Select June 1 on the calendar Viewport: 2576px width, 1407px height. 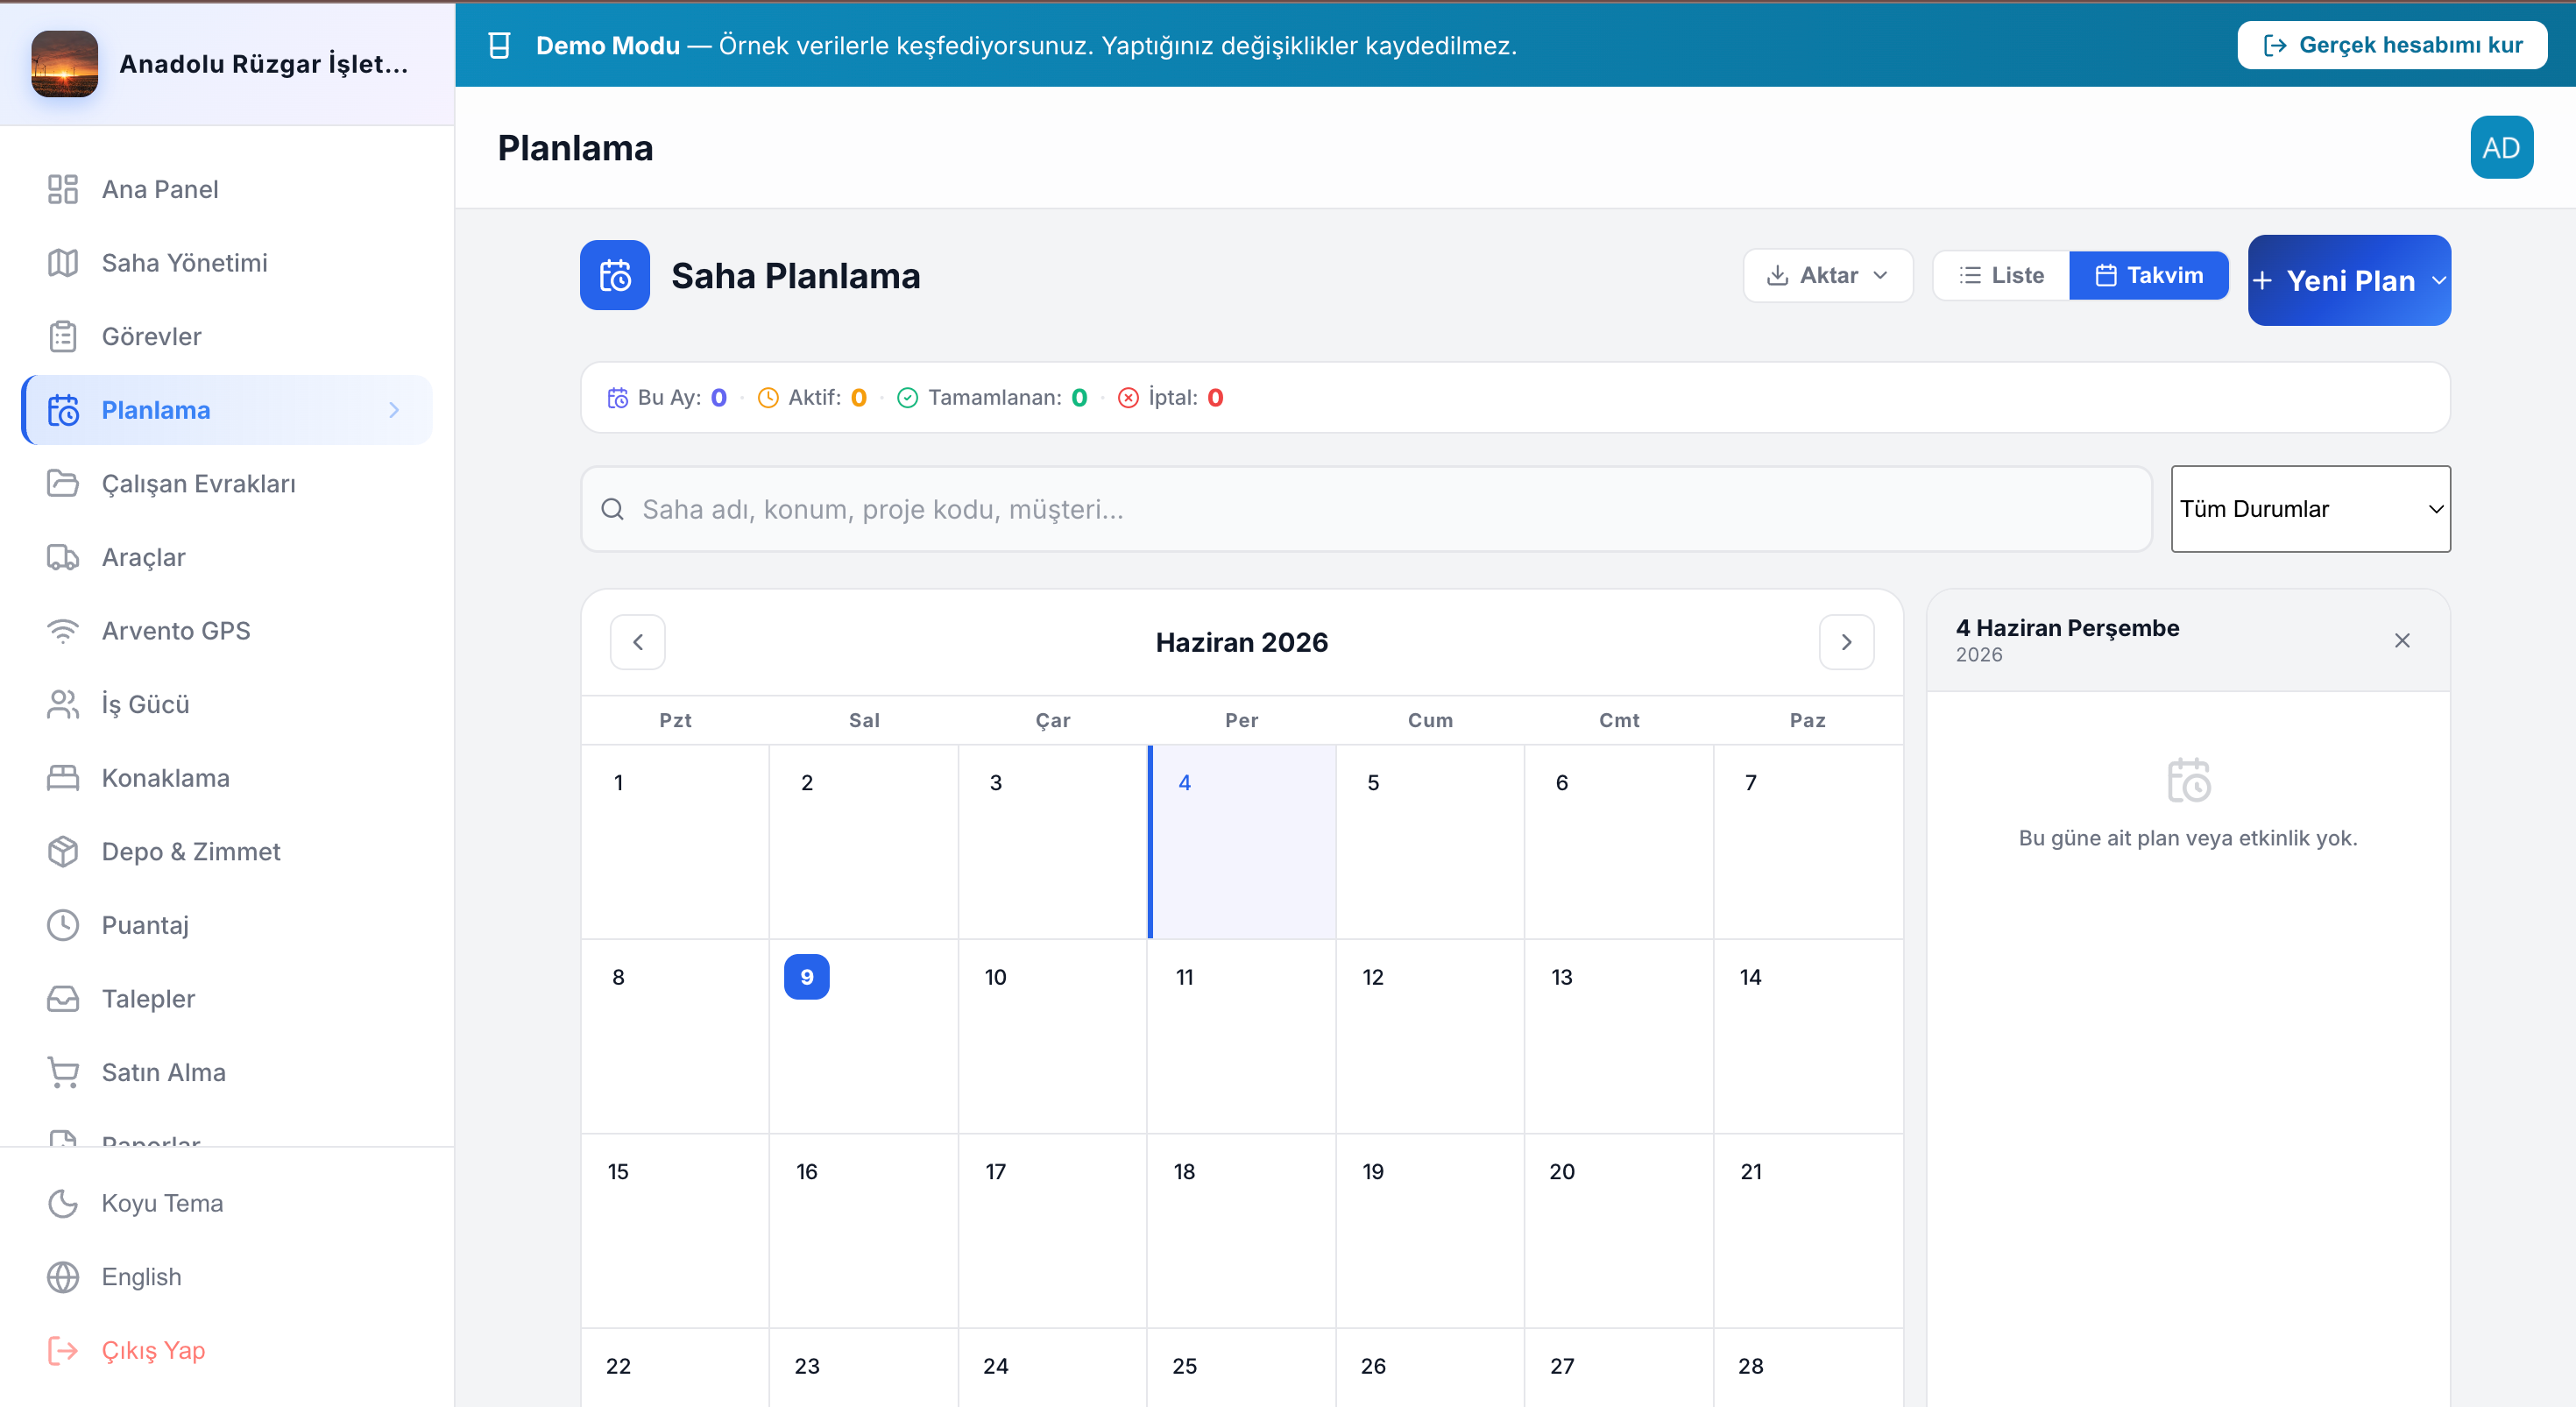pos(675,841)
